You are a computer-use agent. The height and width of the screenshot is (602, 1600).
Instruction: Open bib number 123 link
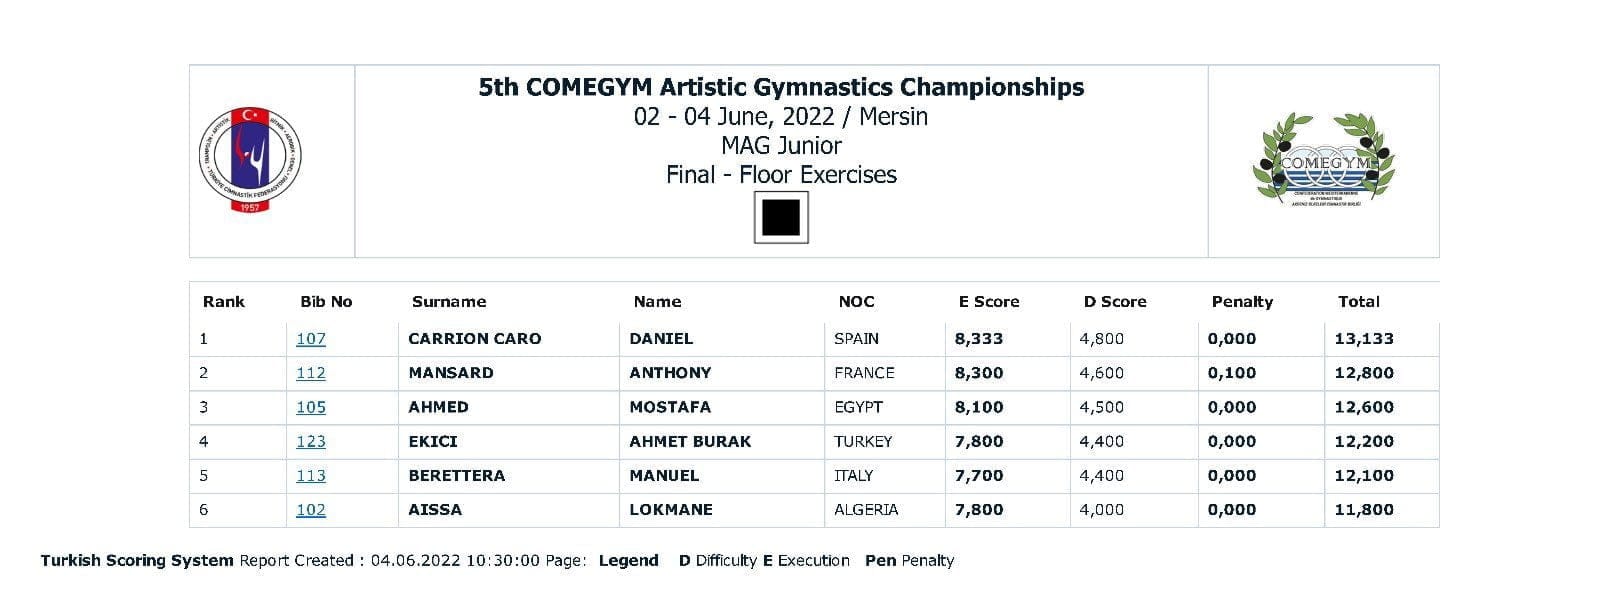point(311,441)
